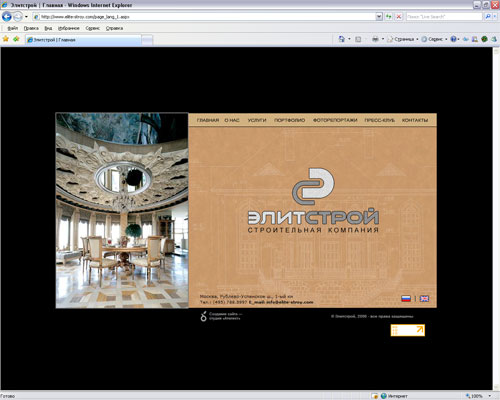Click the info@elite-stroy.com email link
Viewport: 500px width, 400px height.
[290, 302]
